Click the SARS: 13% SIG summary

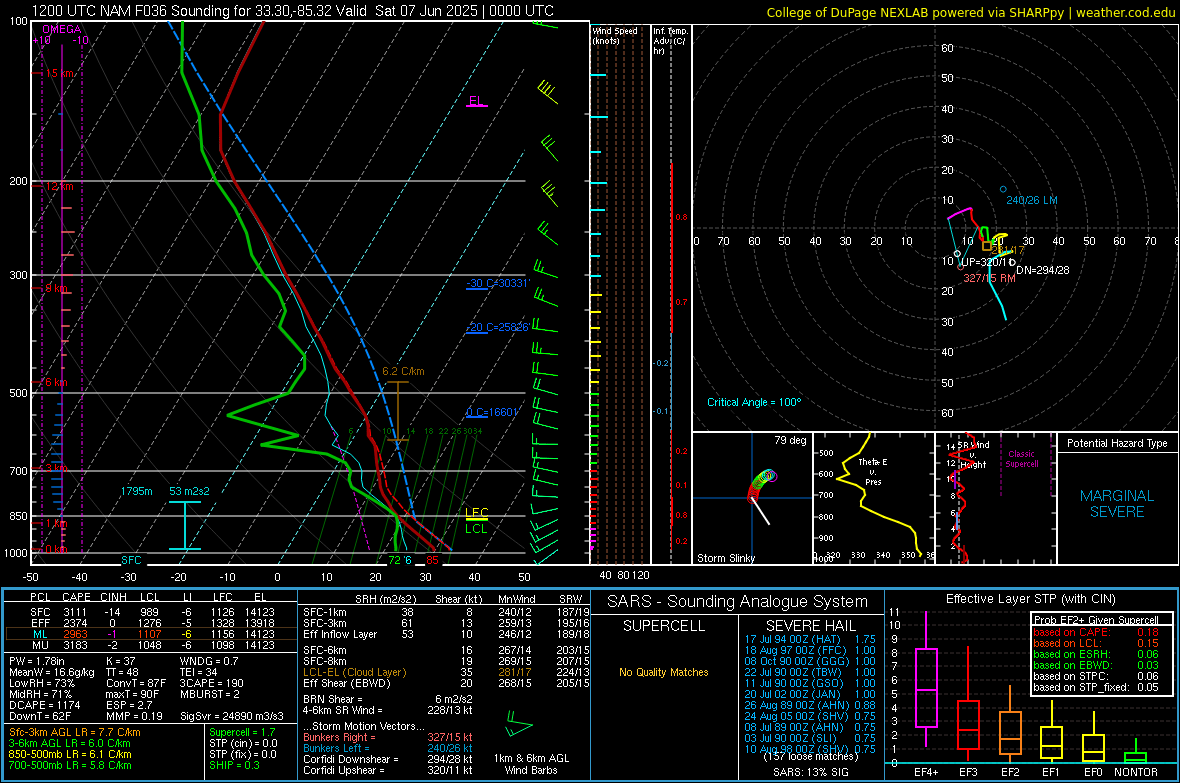[810, 772]
